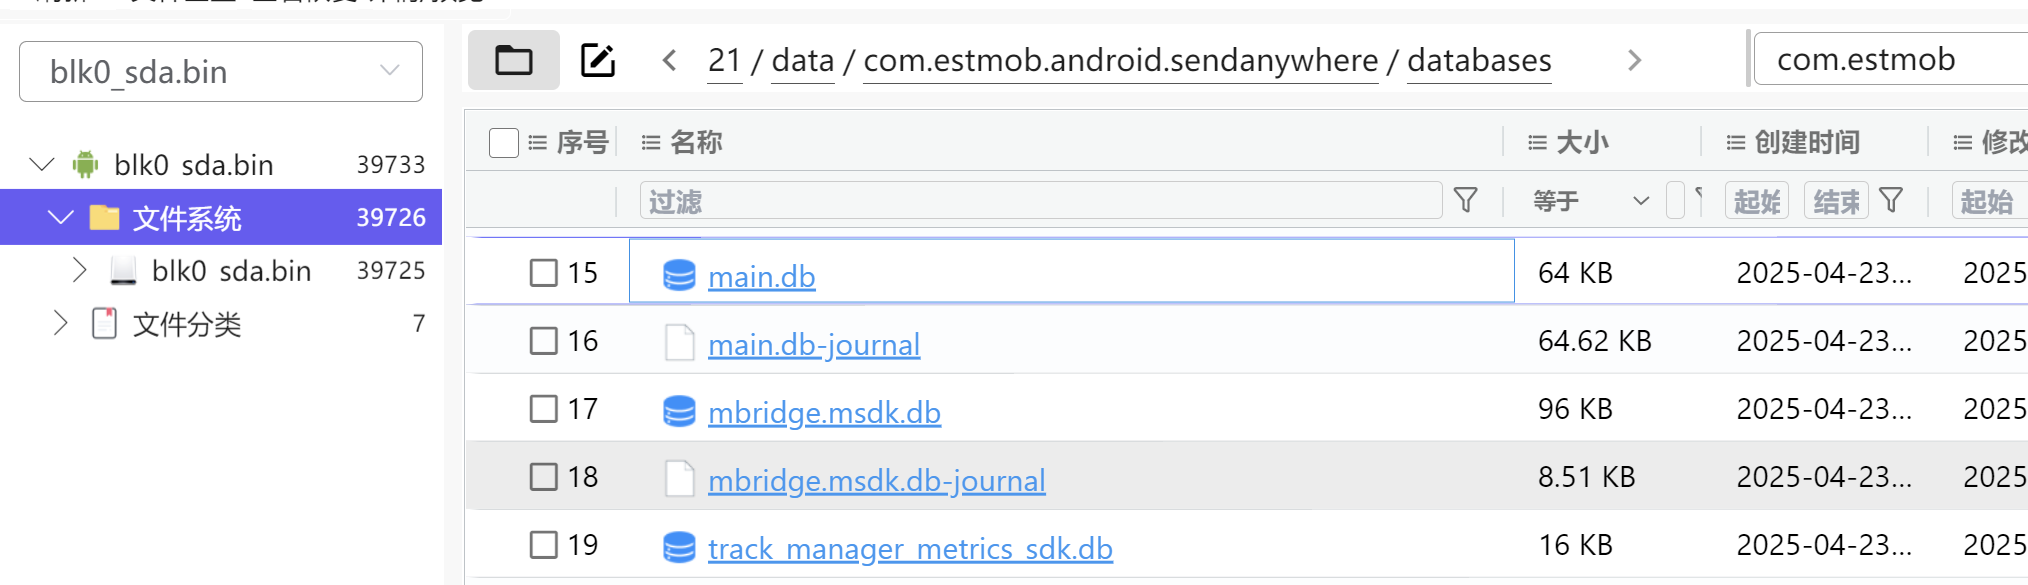Open the 等于 size comparison dropdown
The image size is (2028, 585).
click(1590, 201)
